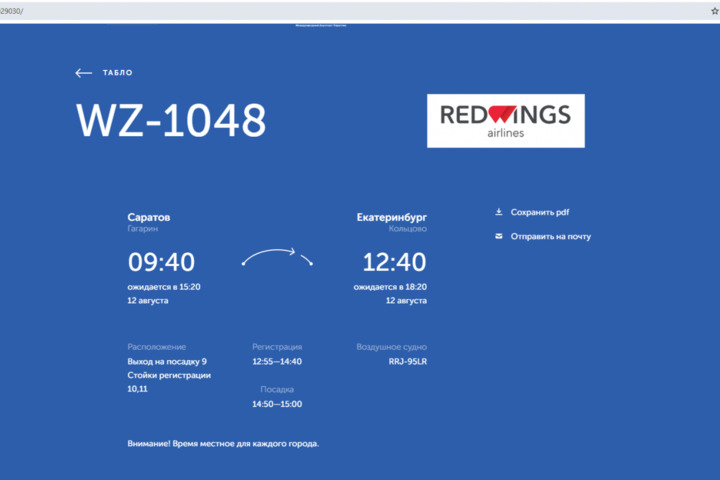Click the bookmark star in address bar
This screenshot has height=480, width=720.
pos(715,11)
